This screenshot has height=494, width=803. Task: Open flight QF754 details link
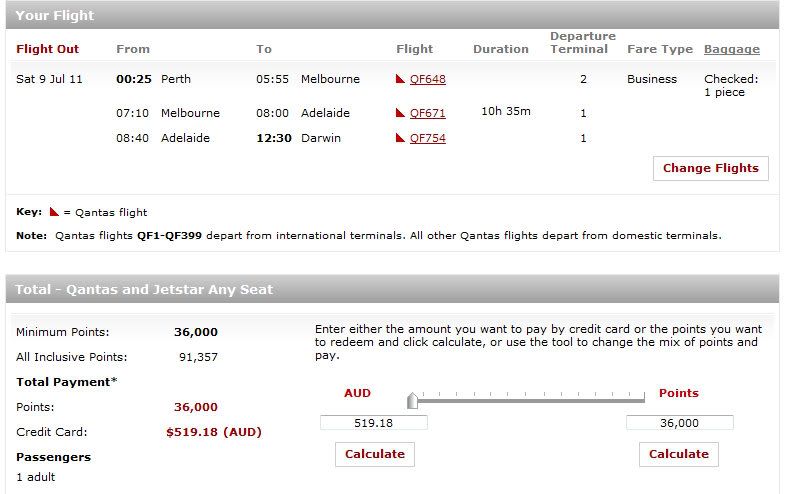click(428, 138)
